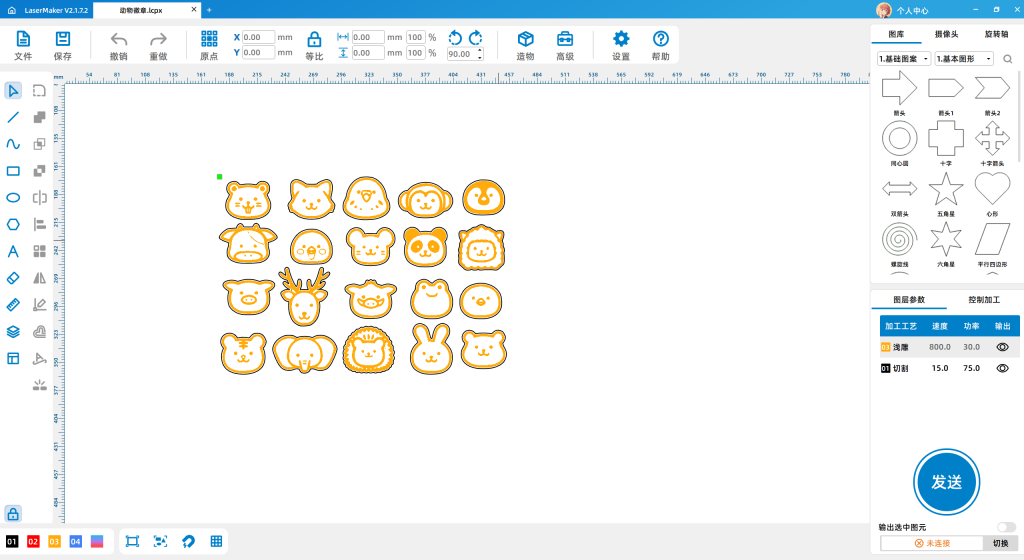1024x560 pixels.
Task: Select the curve drawing tool
Action: (13, 144)
